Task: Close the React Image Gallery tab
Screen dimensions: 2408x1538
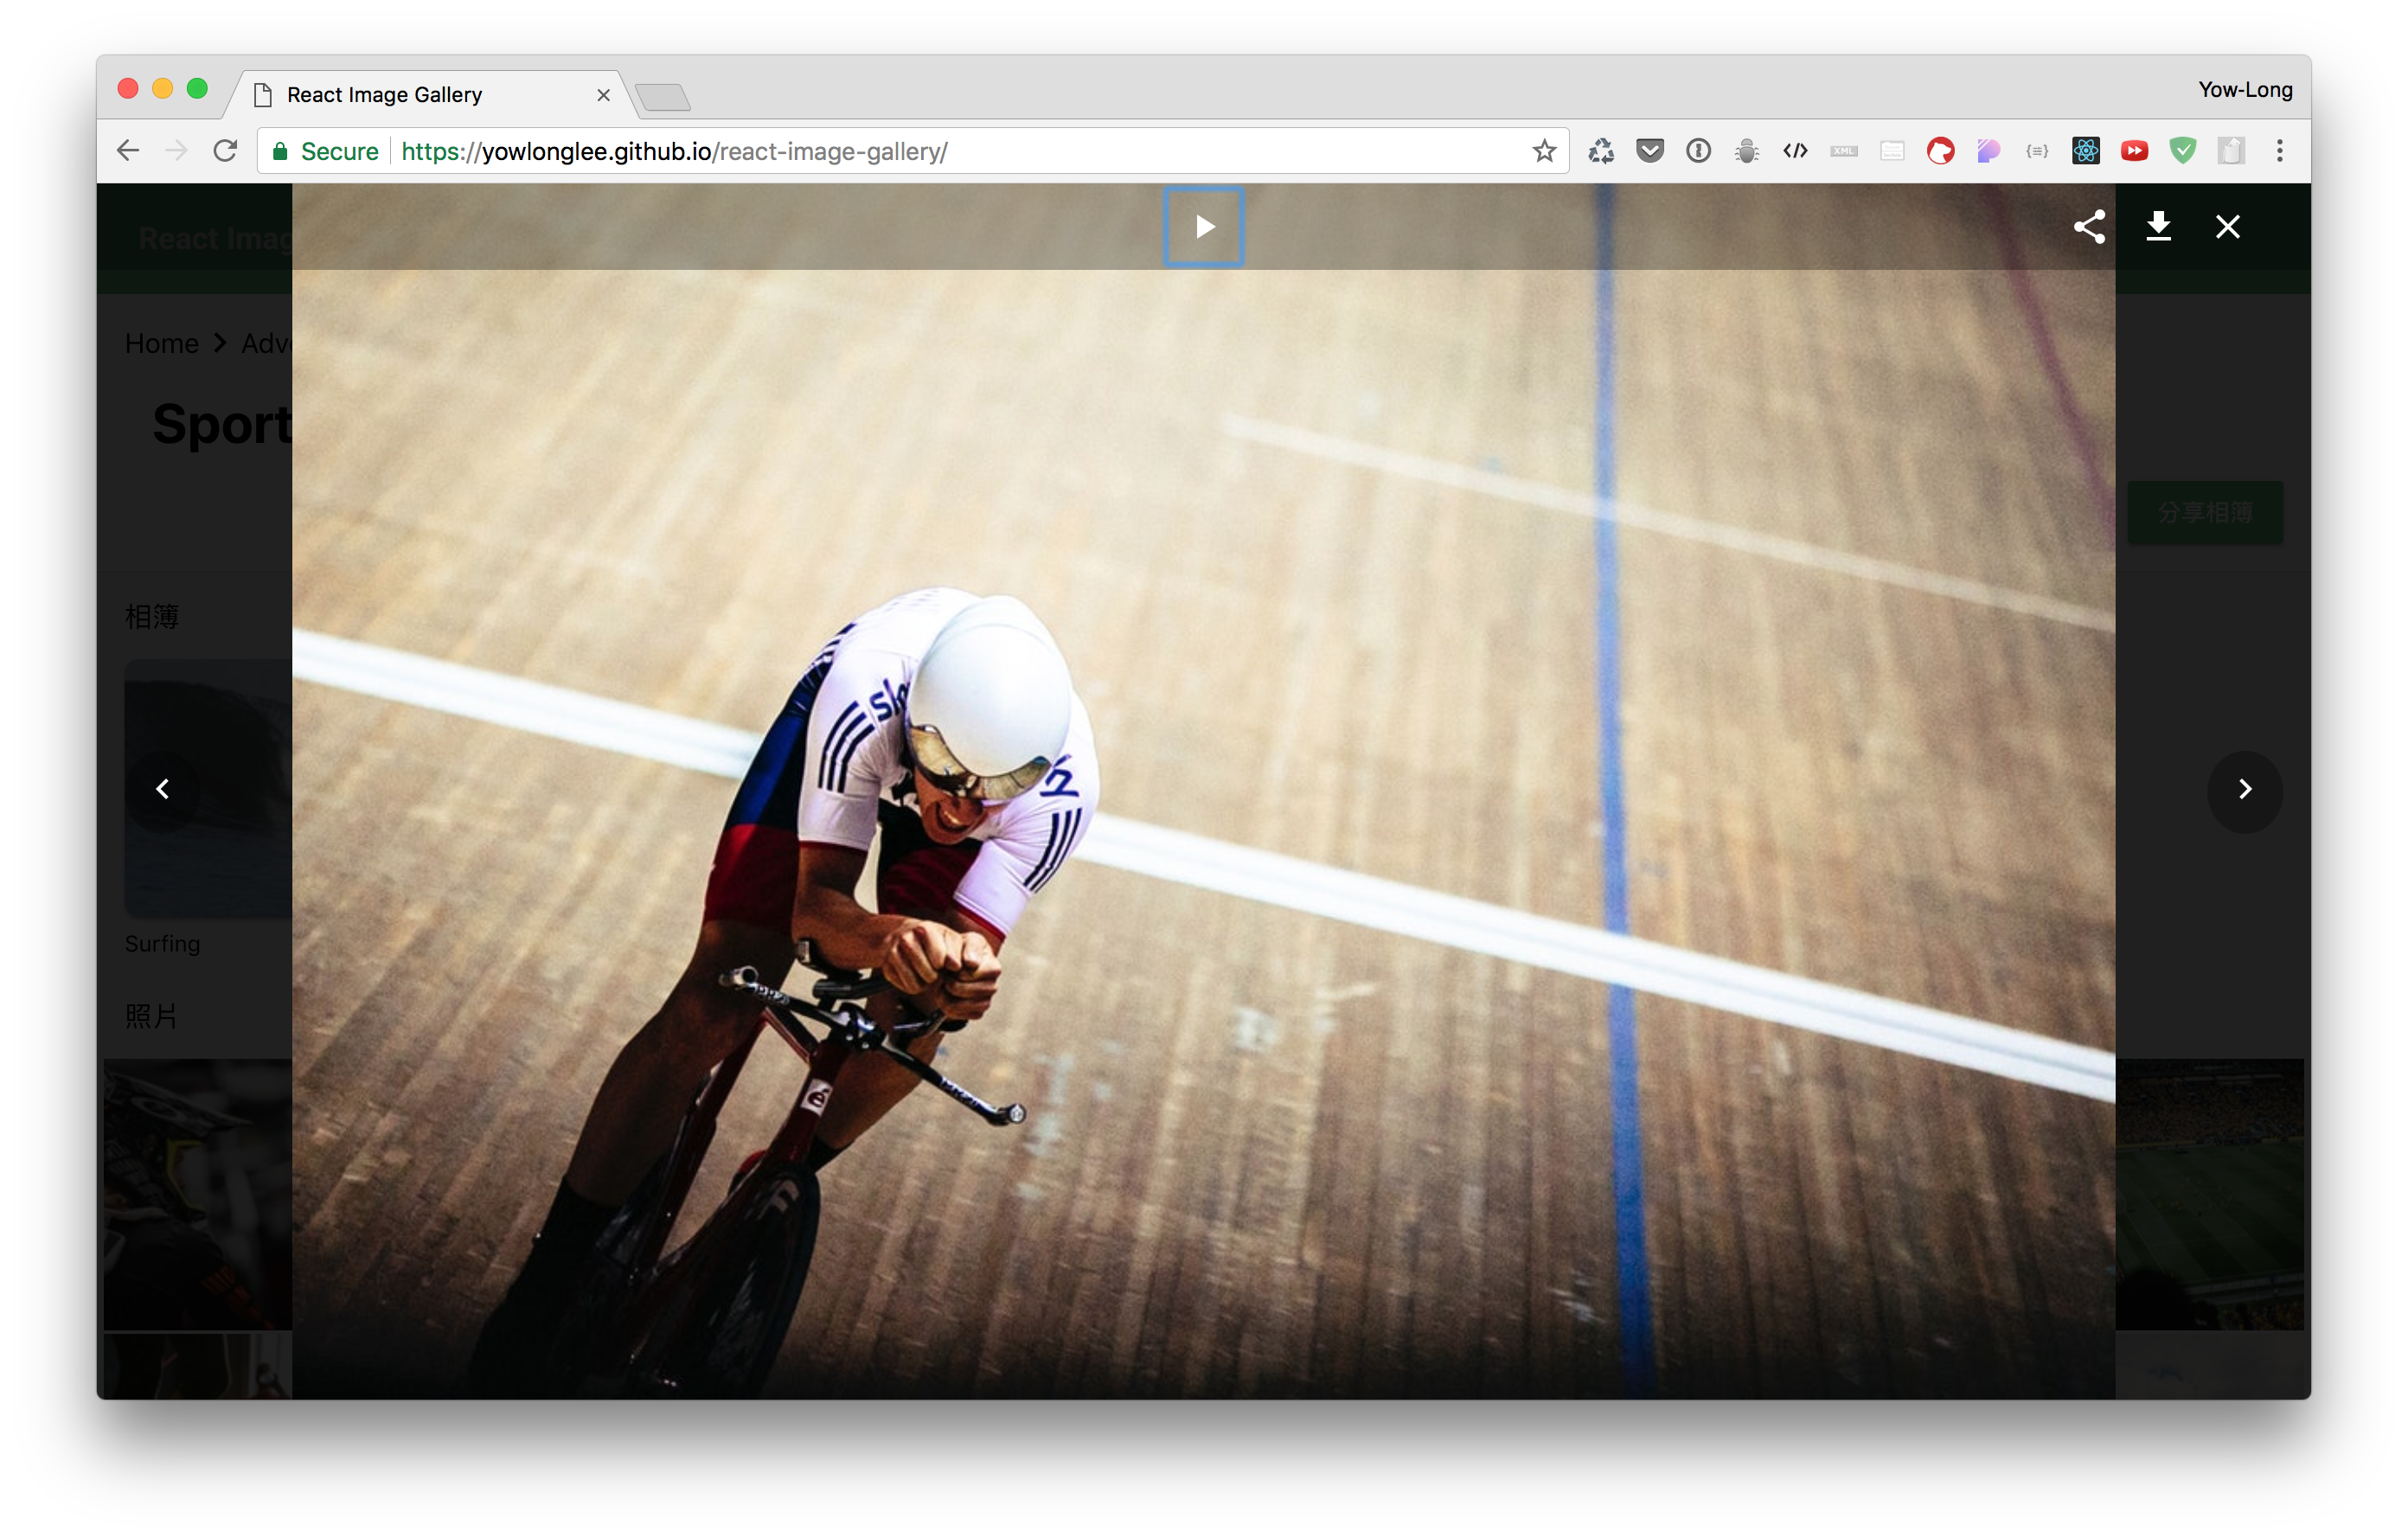Action: [x=603, y=95]
